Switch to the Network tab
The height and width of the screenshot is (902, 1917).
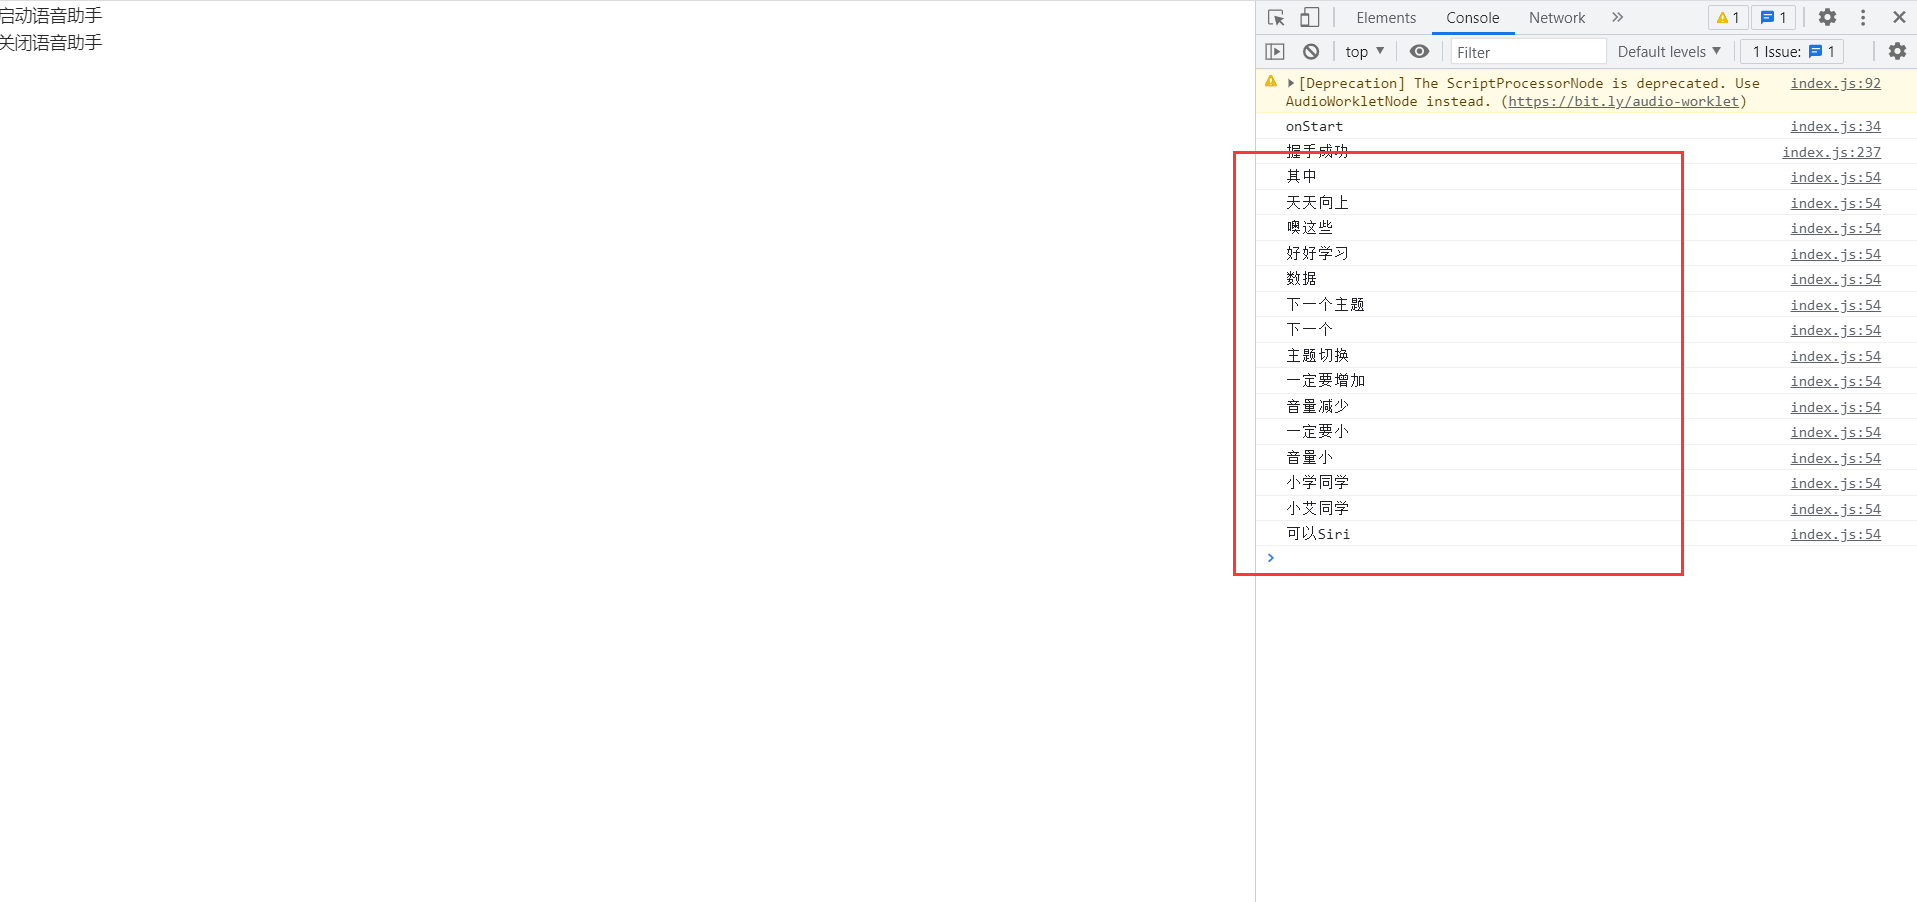click(1556, 17)
